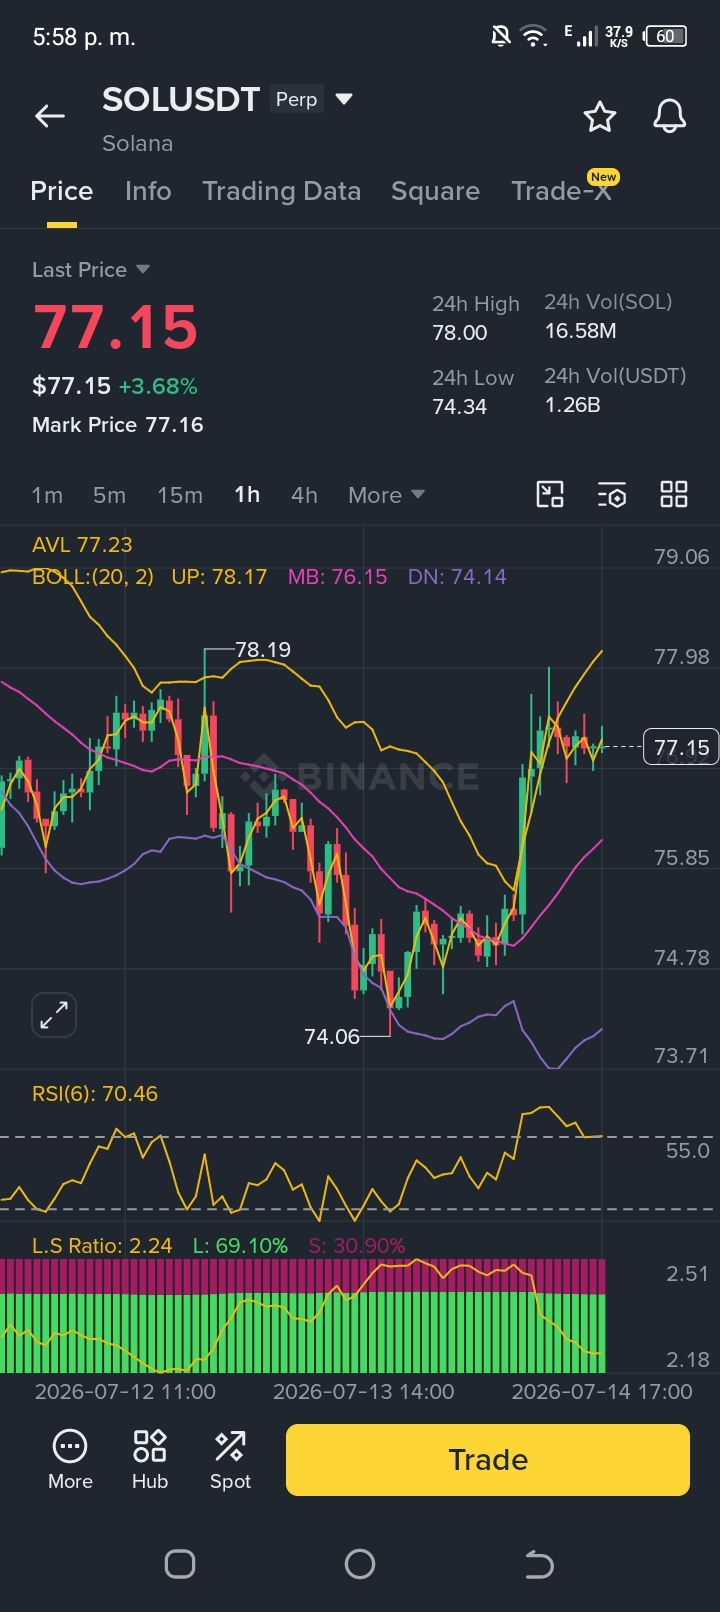Screen dimensions: 720x1612
Task: Switch to the Trading Data tab
Action: (281, 191)
